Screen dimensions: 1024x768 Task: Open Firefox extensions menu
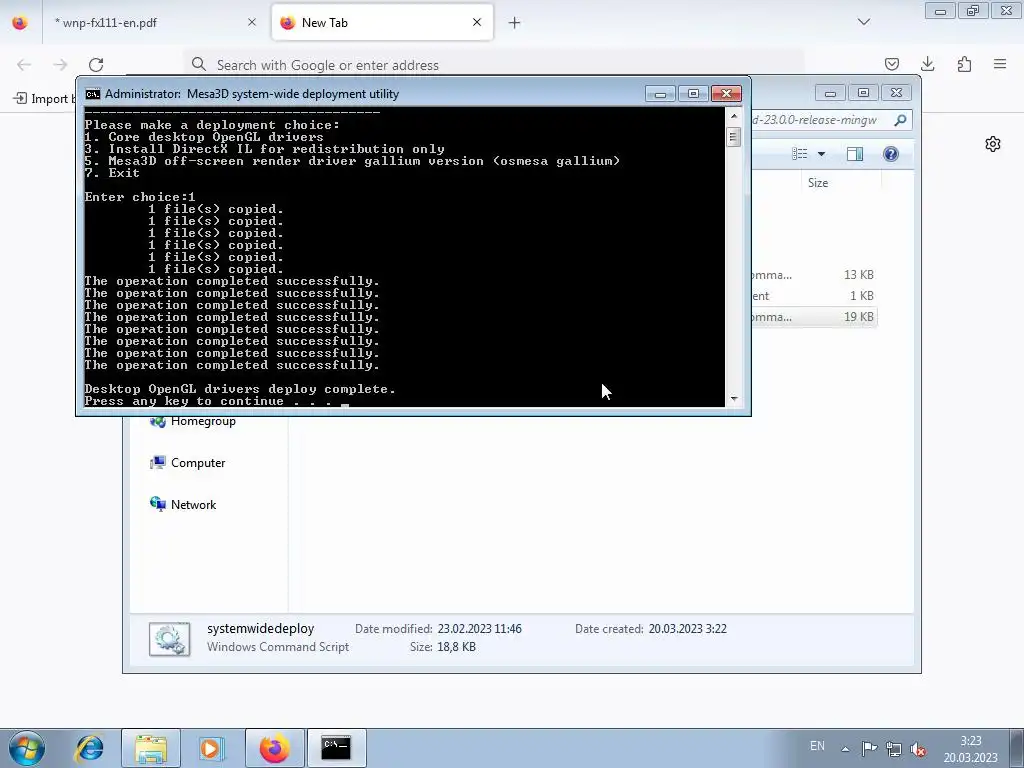(x=964, y=64)
